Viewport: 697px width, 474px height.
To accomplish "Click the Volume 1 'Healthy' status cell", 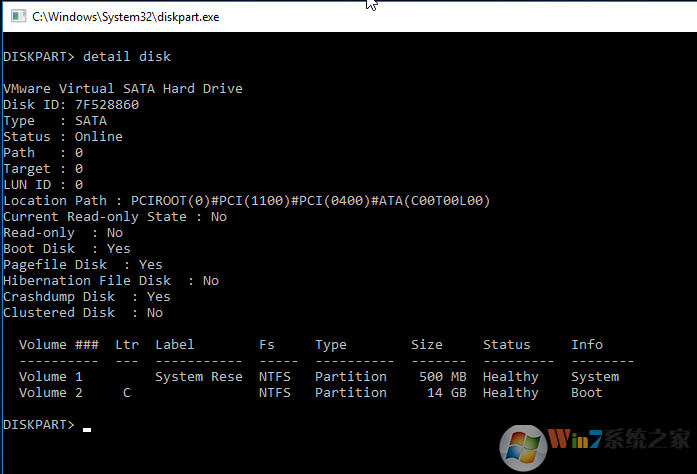I will coord(511,377).
